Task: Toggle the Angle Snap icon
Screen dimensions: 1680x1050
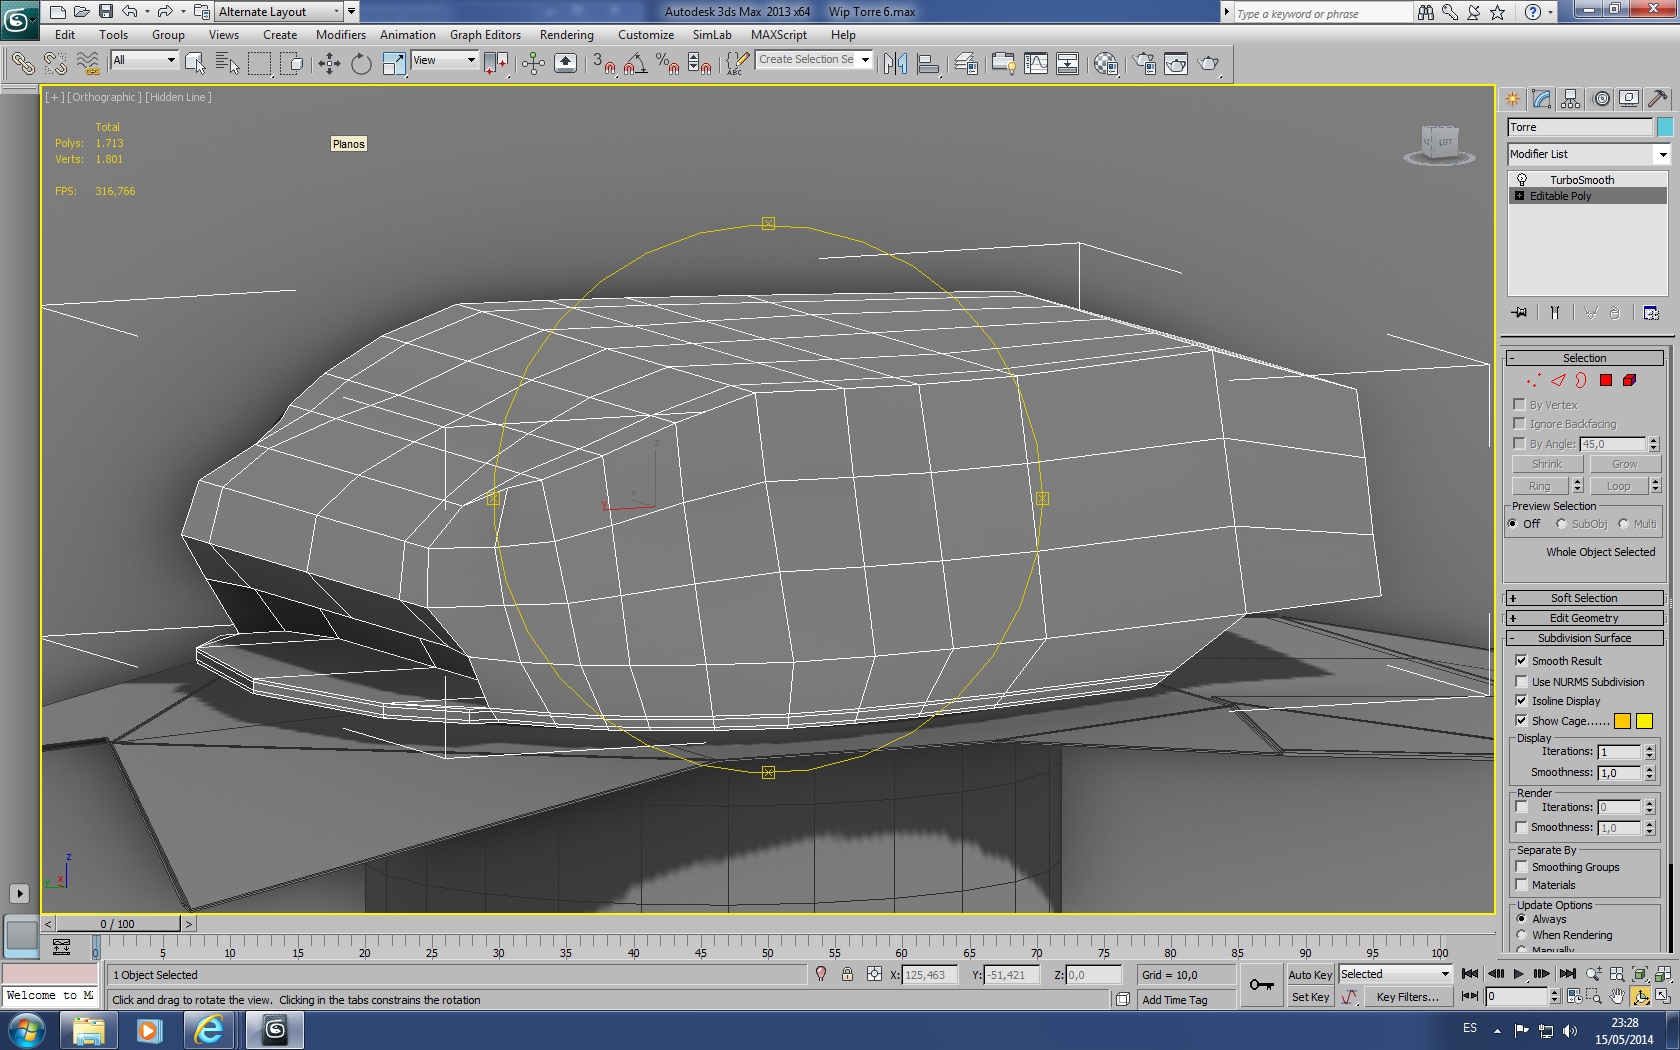Action: (x=634, y=64)
